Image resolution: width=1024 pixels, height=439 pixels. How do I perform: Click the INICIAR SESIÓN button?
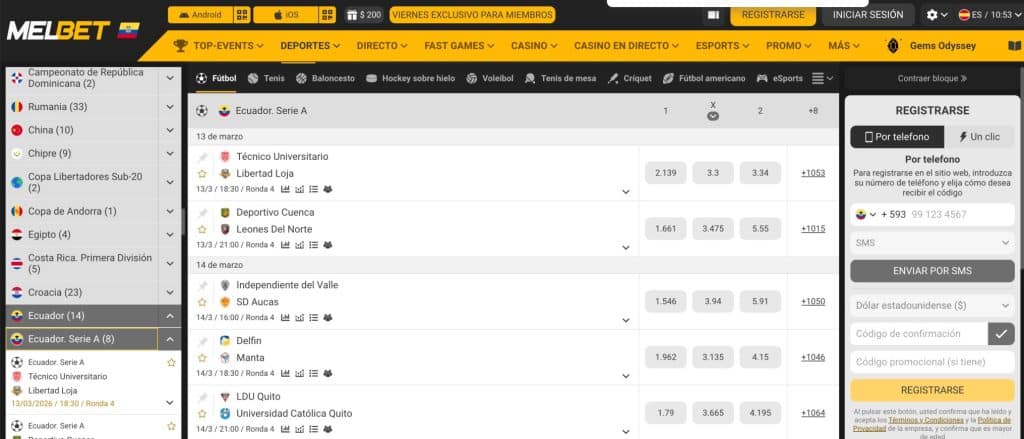coord(867,15)
